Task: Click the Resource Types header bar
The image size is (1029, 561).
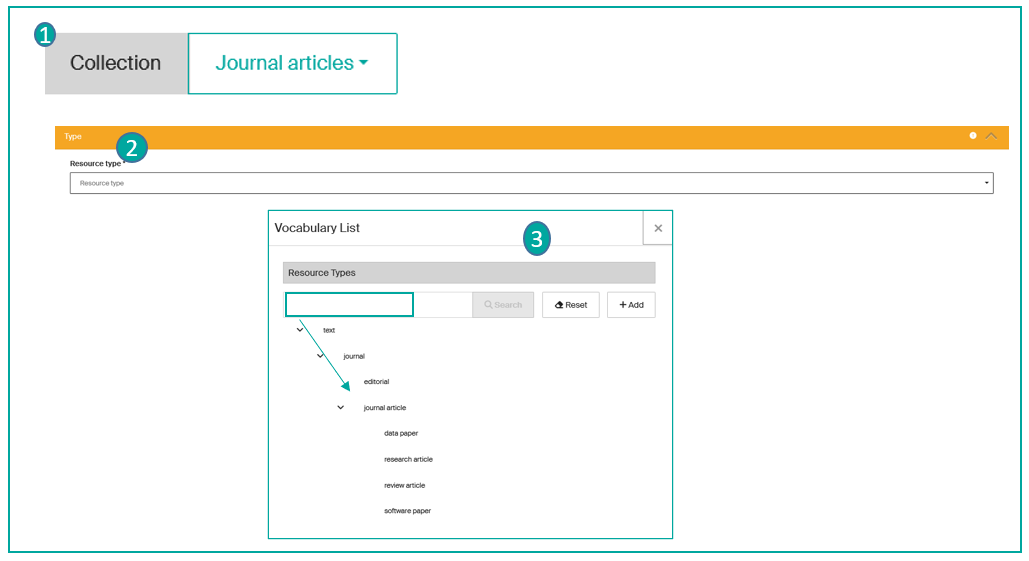Action: pyautogui.click(x=469, y=273)
